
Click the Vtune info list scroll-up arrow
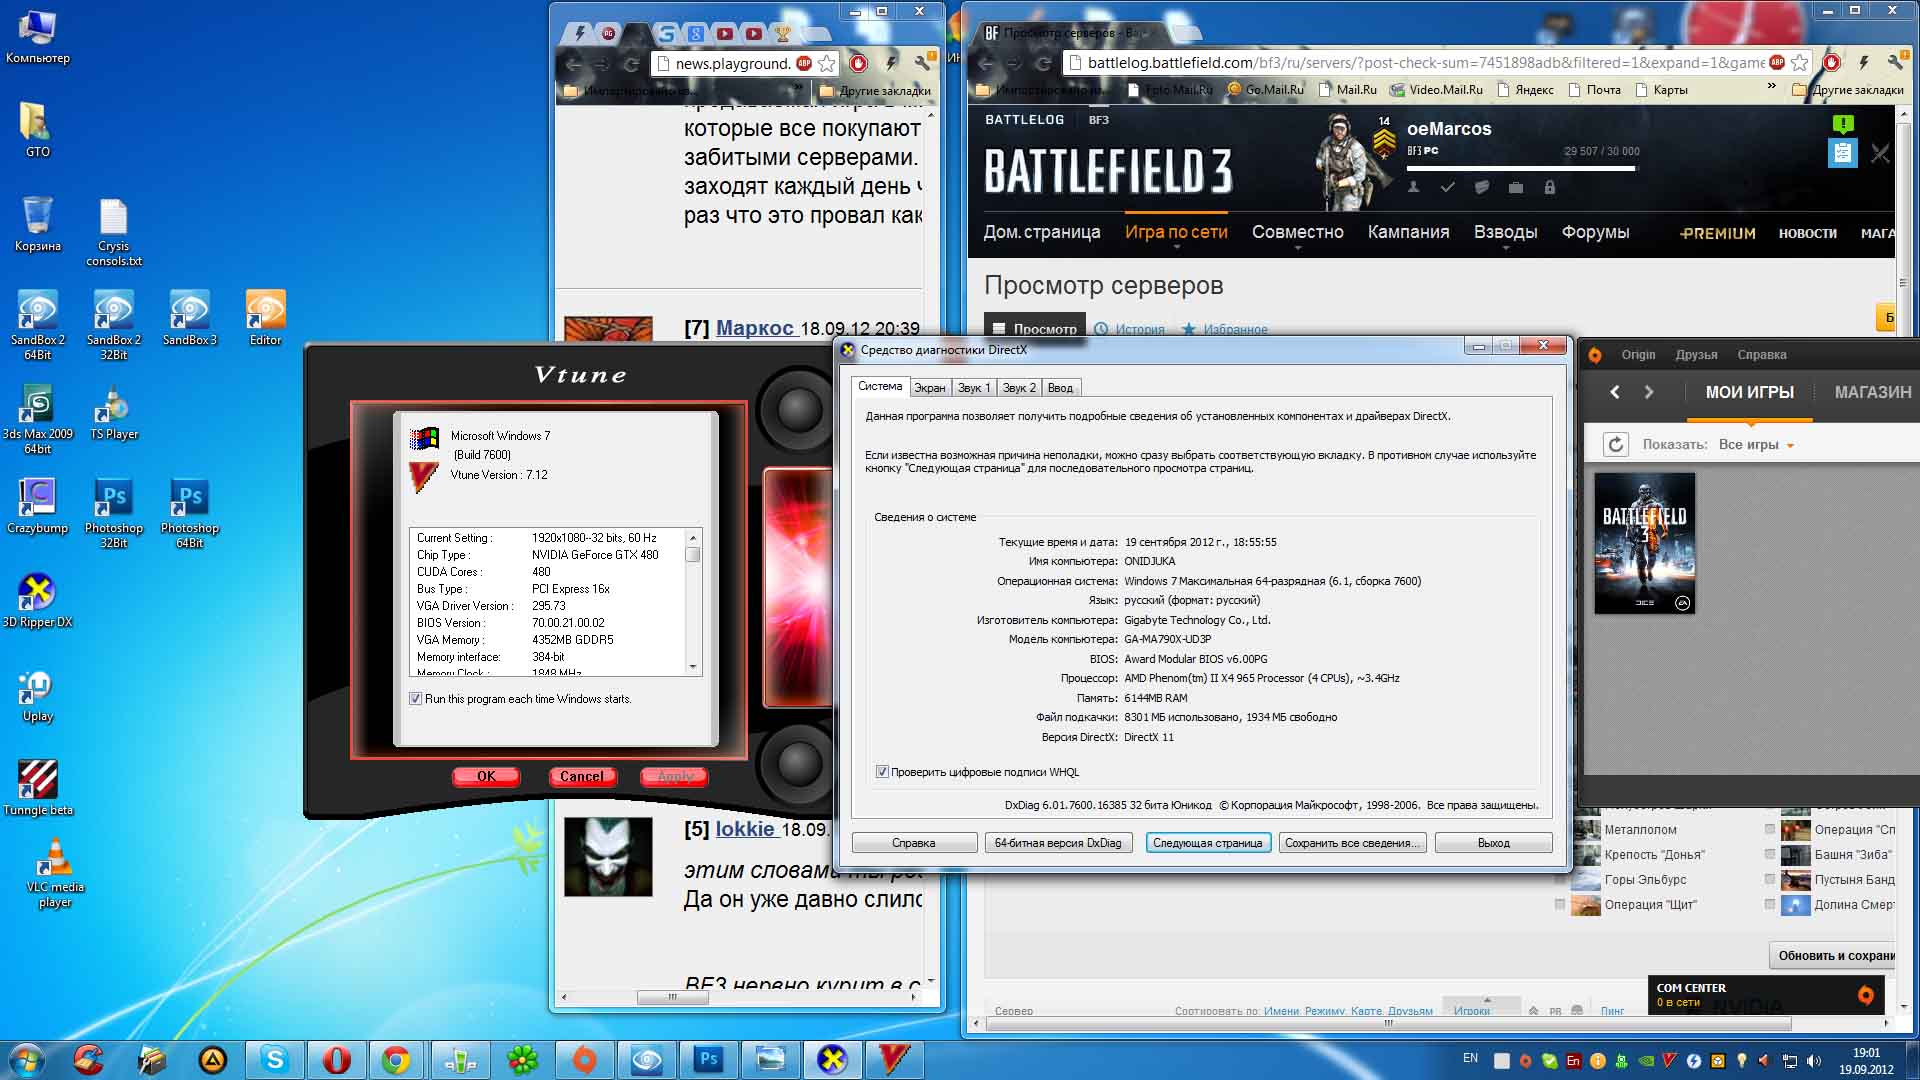point(692,537)
